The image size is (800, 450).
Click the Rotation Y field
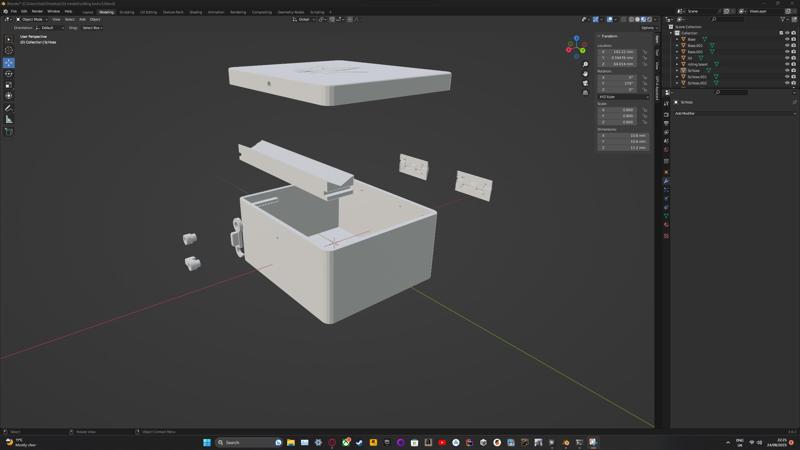tap(617, 83)
